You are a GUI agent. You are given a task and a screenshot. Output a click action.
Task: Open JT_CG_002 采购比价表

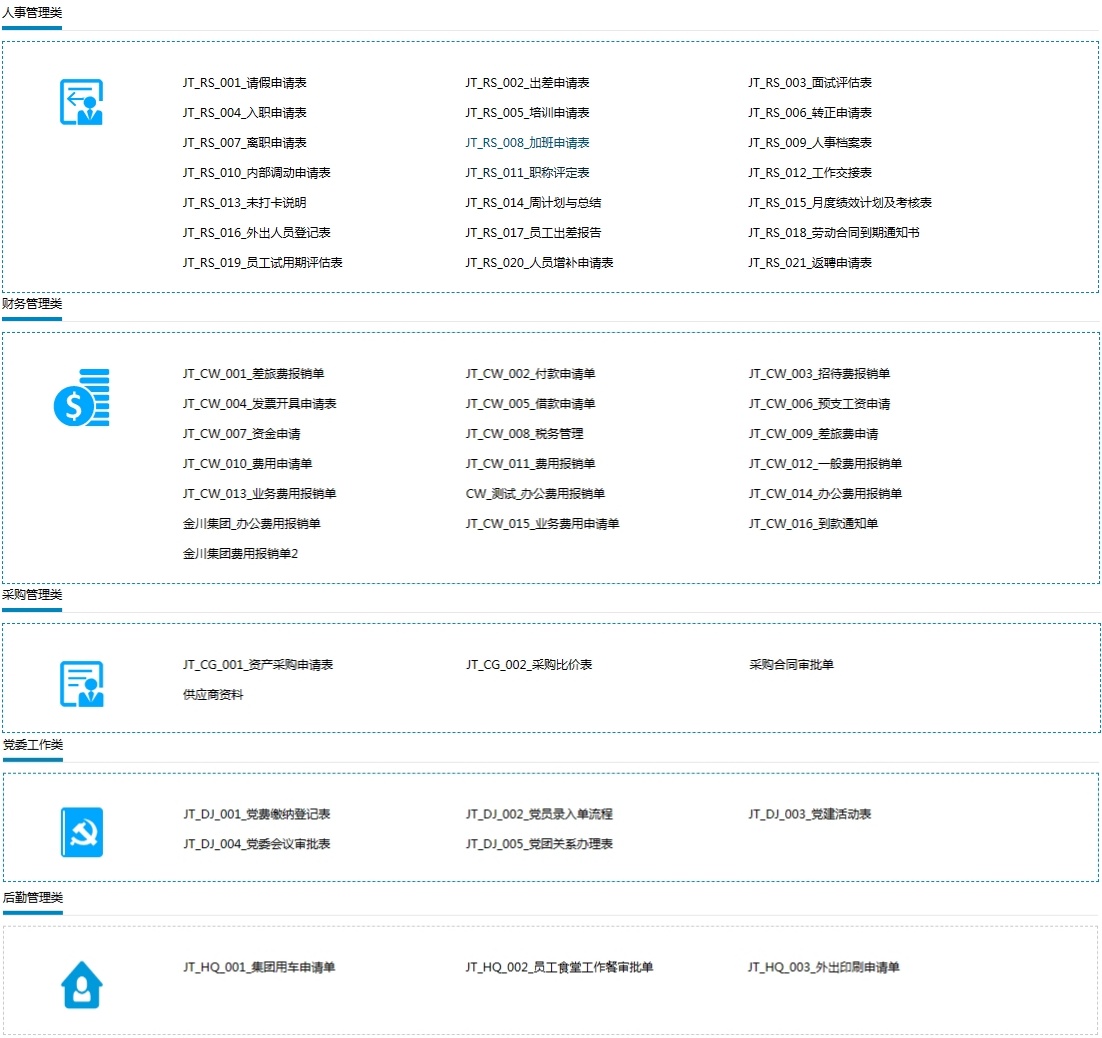[528, 665]
